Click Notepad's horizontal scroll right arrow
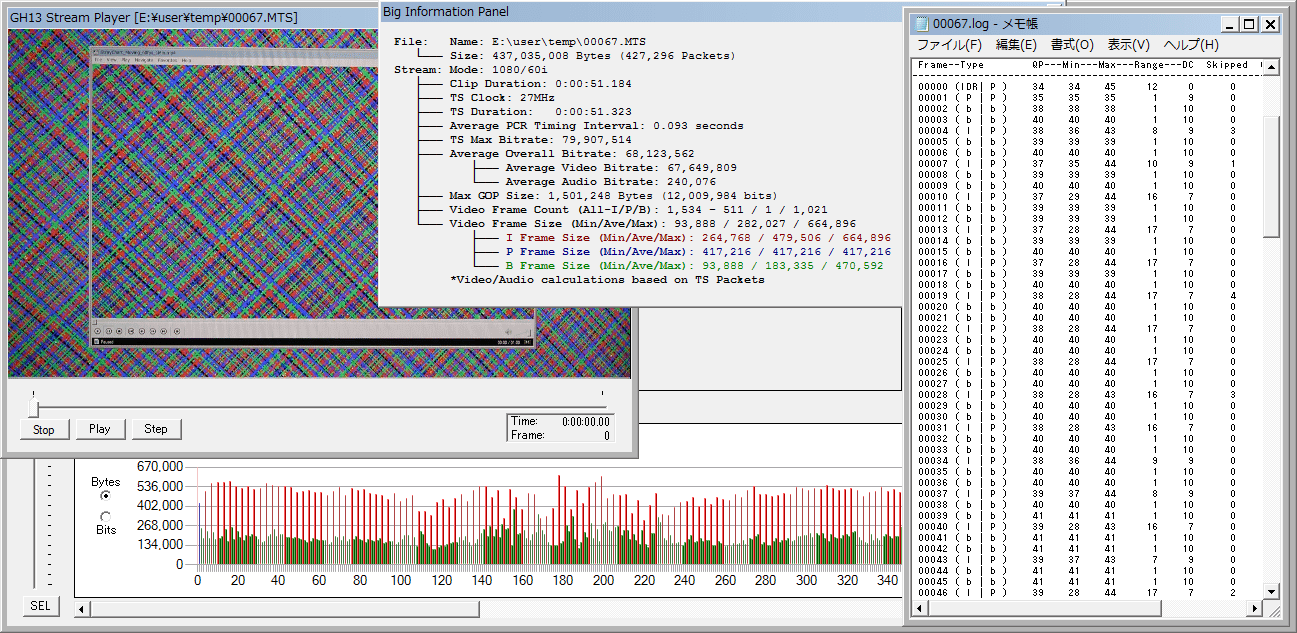The image size is (1297, 633). pos(1255,607)
